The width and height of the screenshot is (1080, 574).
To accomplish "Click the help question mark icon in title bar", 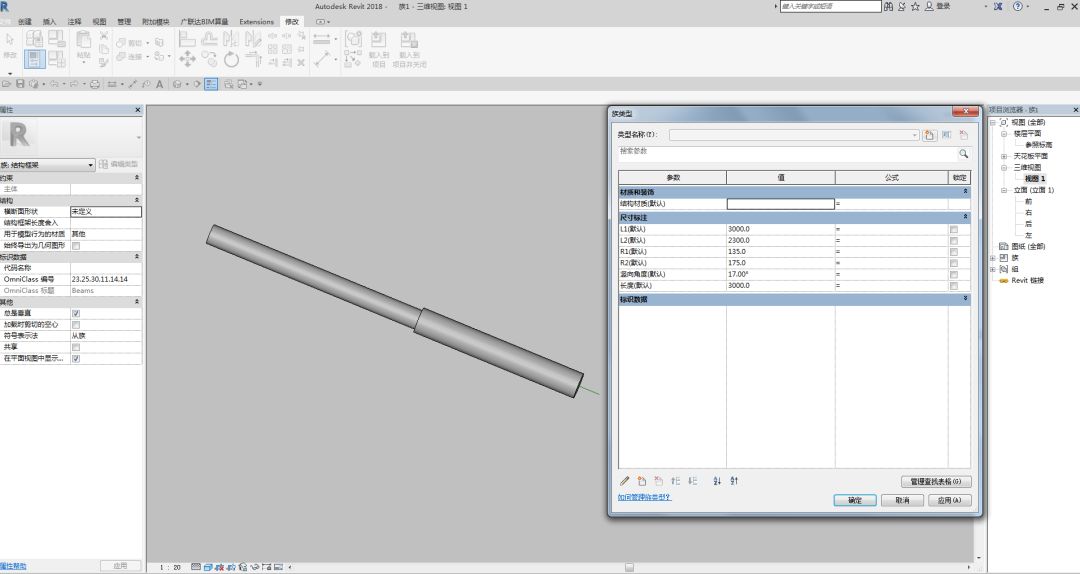I will [1019, 6].
